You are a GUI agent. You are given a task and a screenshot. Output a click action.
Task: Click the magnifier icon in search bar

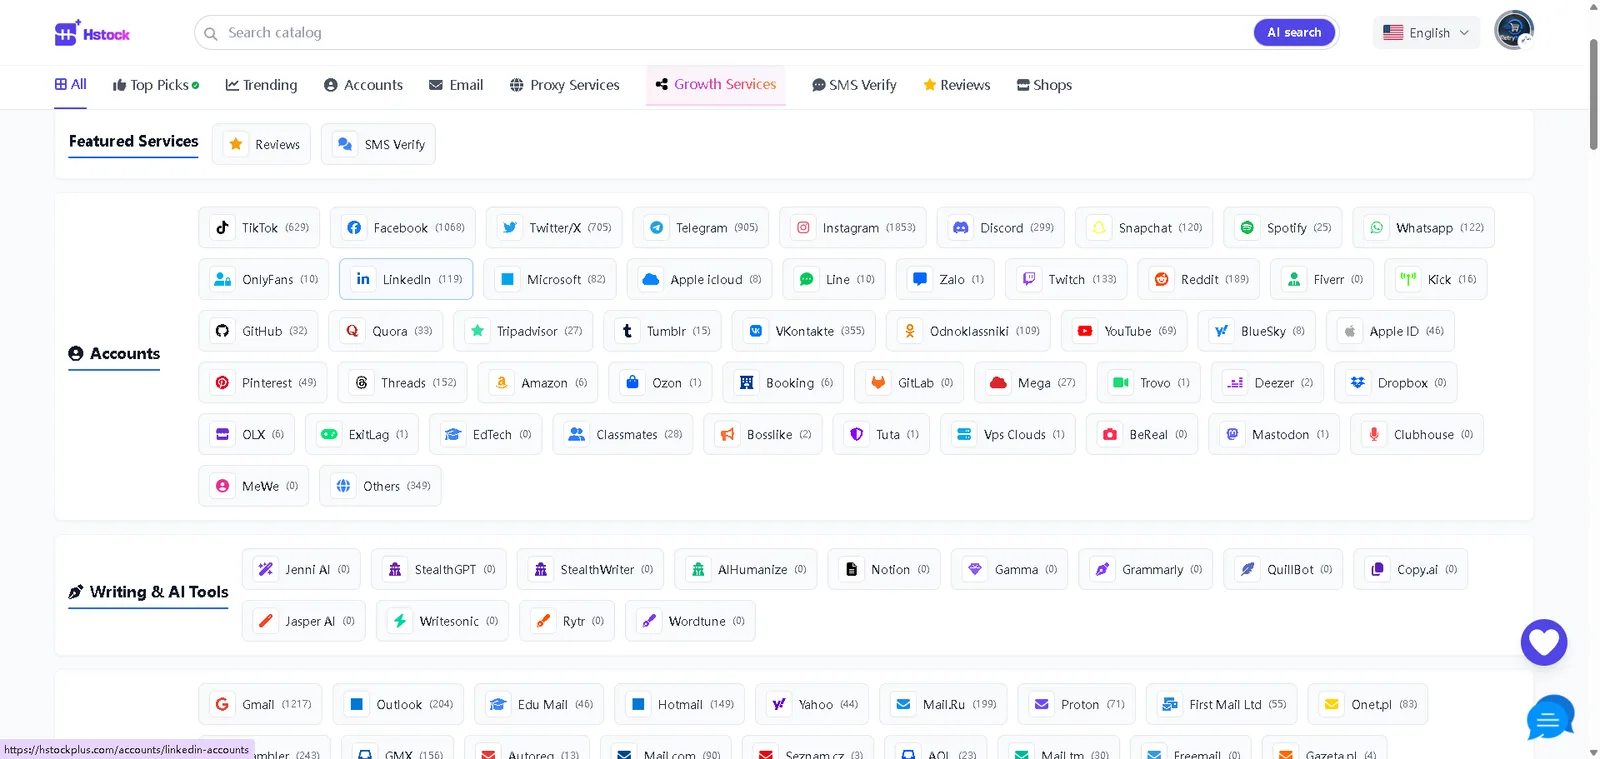coord(211,33)
